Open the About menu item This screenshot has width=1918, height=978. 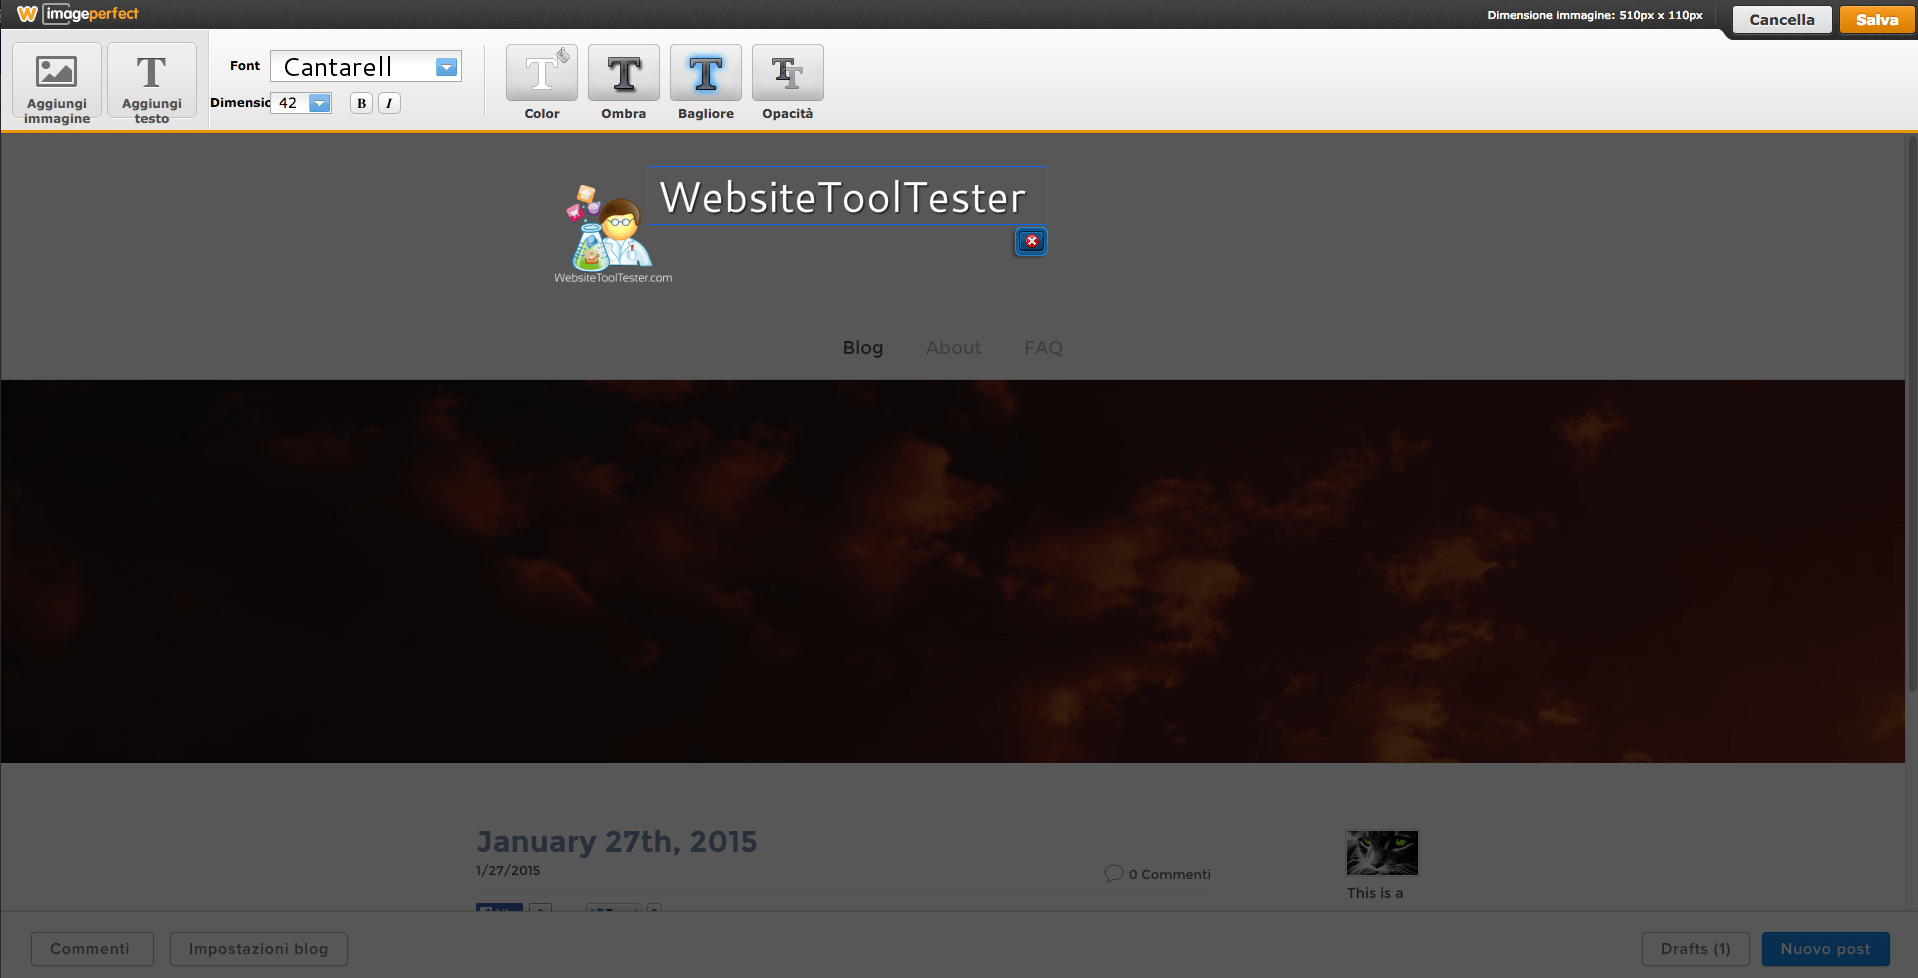[x=953, y=348]
